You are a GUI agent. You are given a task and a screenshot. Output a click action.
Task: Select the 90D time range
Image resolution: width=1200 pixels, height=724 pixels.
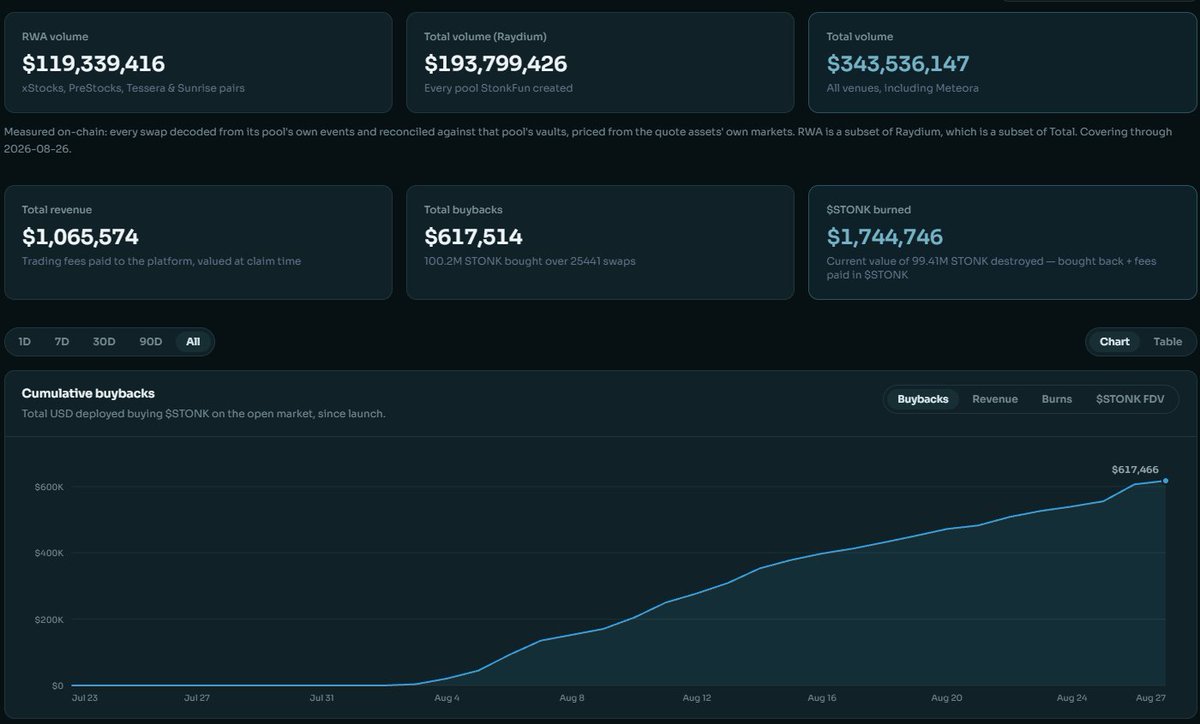point(150,342)
